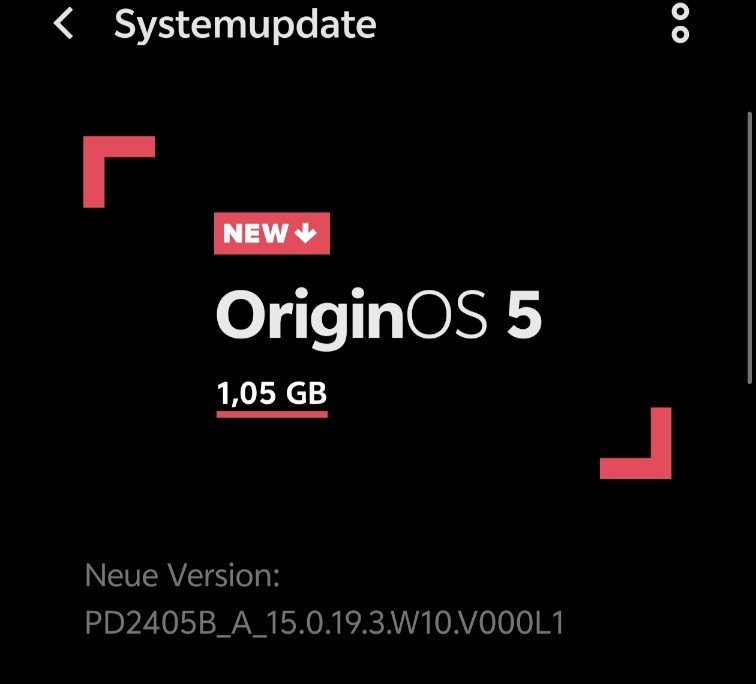Click the NEW text in red badge
Image resolution: width=756 pixels, height=684 pixels.
tap(256, 233)
